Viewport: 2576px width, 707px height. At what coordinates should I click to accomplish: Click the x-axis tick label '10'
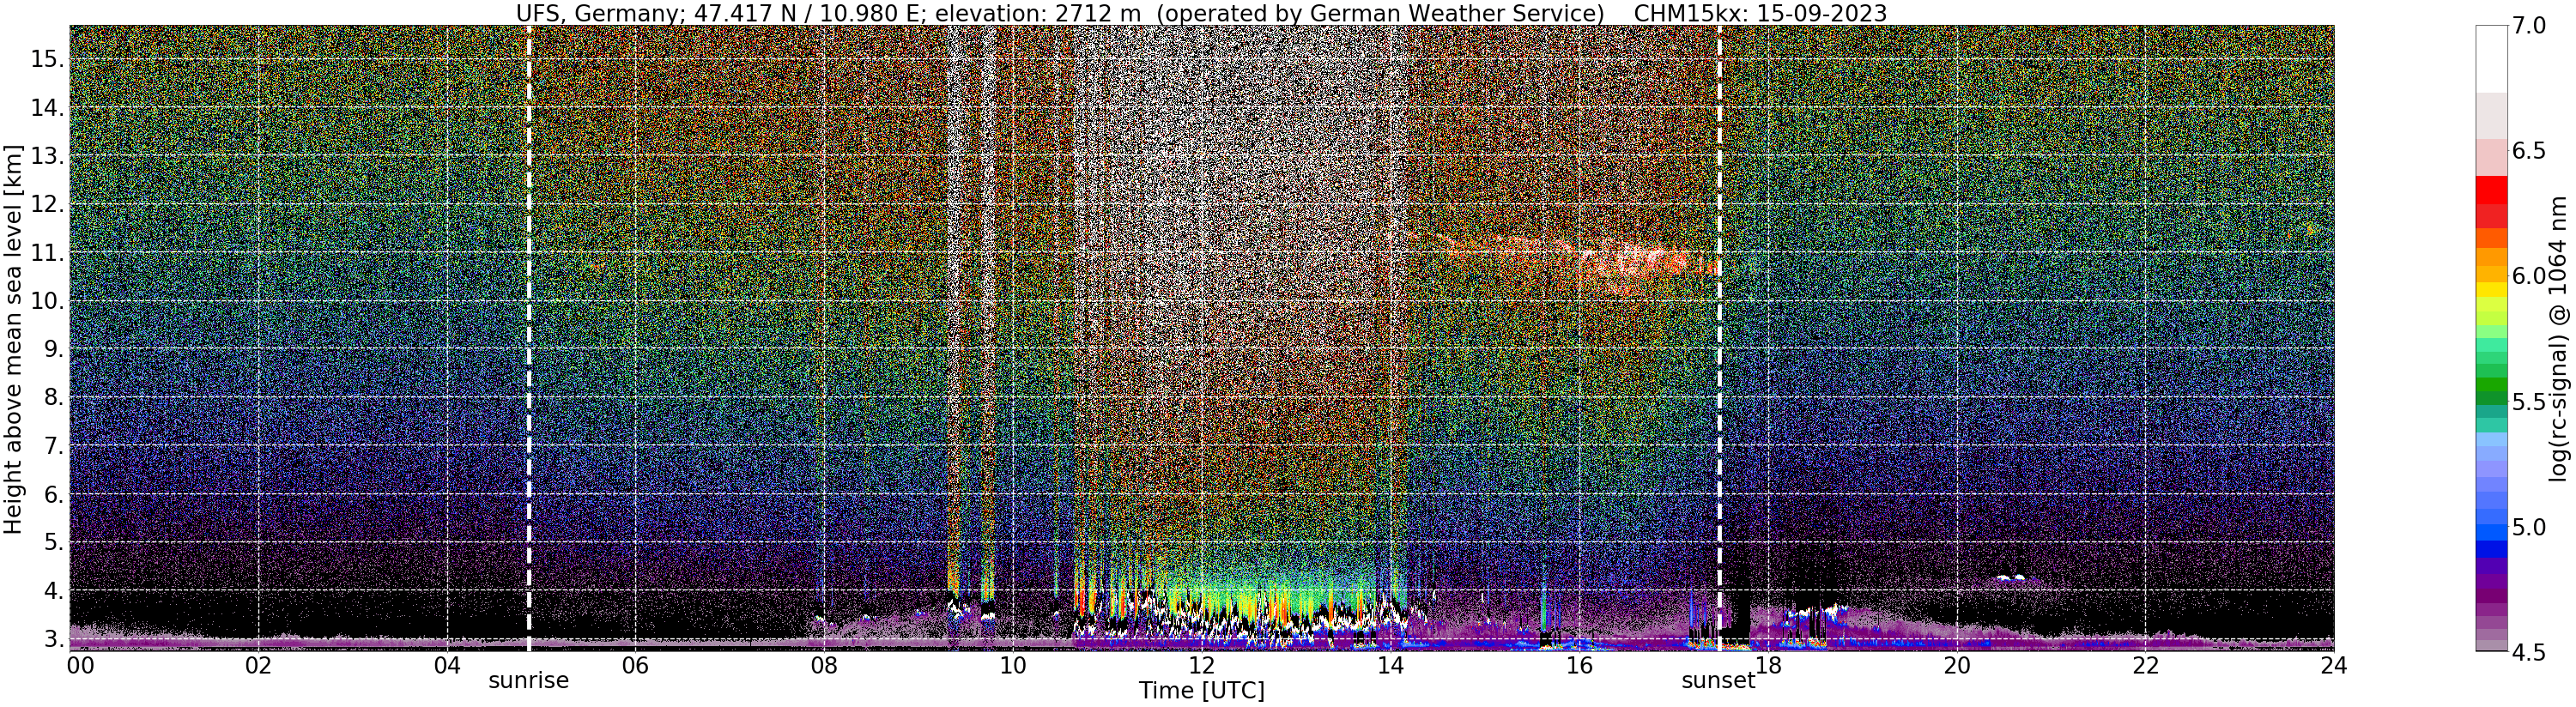coord(1013,665)
